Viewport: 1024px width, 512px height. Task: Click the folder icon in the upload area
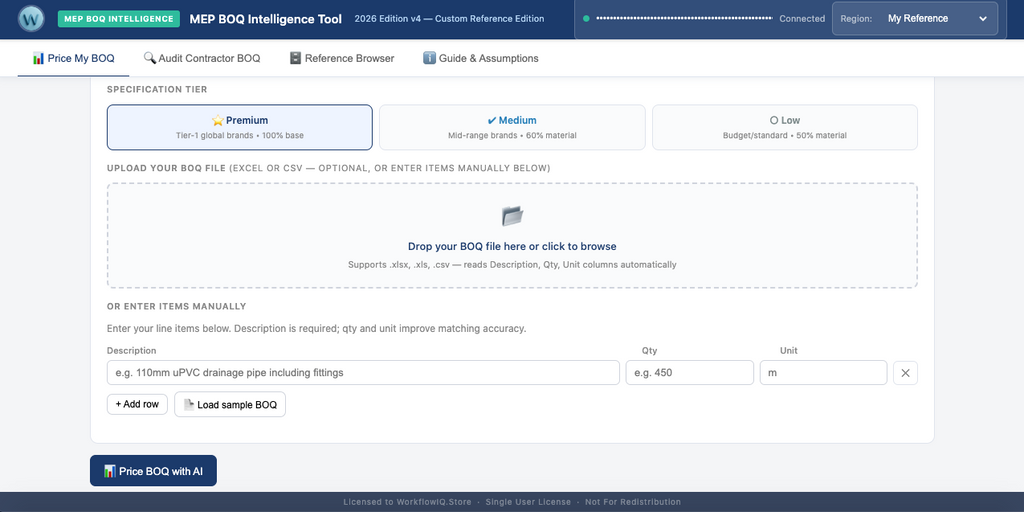tap(512, 216)
